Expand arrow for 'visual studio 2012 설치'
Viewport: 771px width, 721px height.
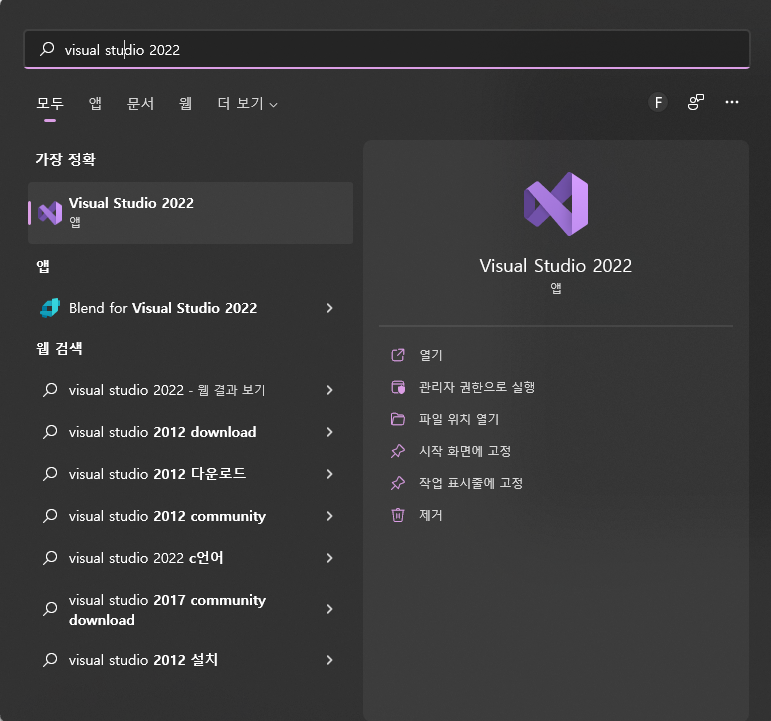click(329, 660)
